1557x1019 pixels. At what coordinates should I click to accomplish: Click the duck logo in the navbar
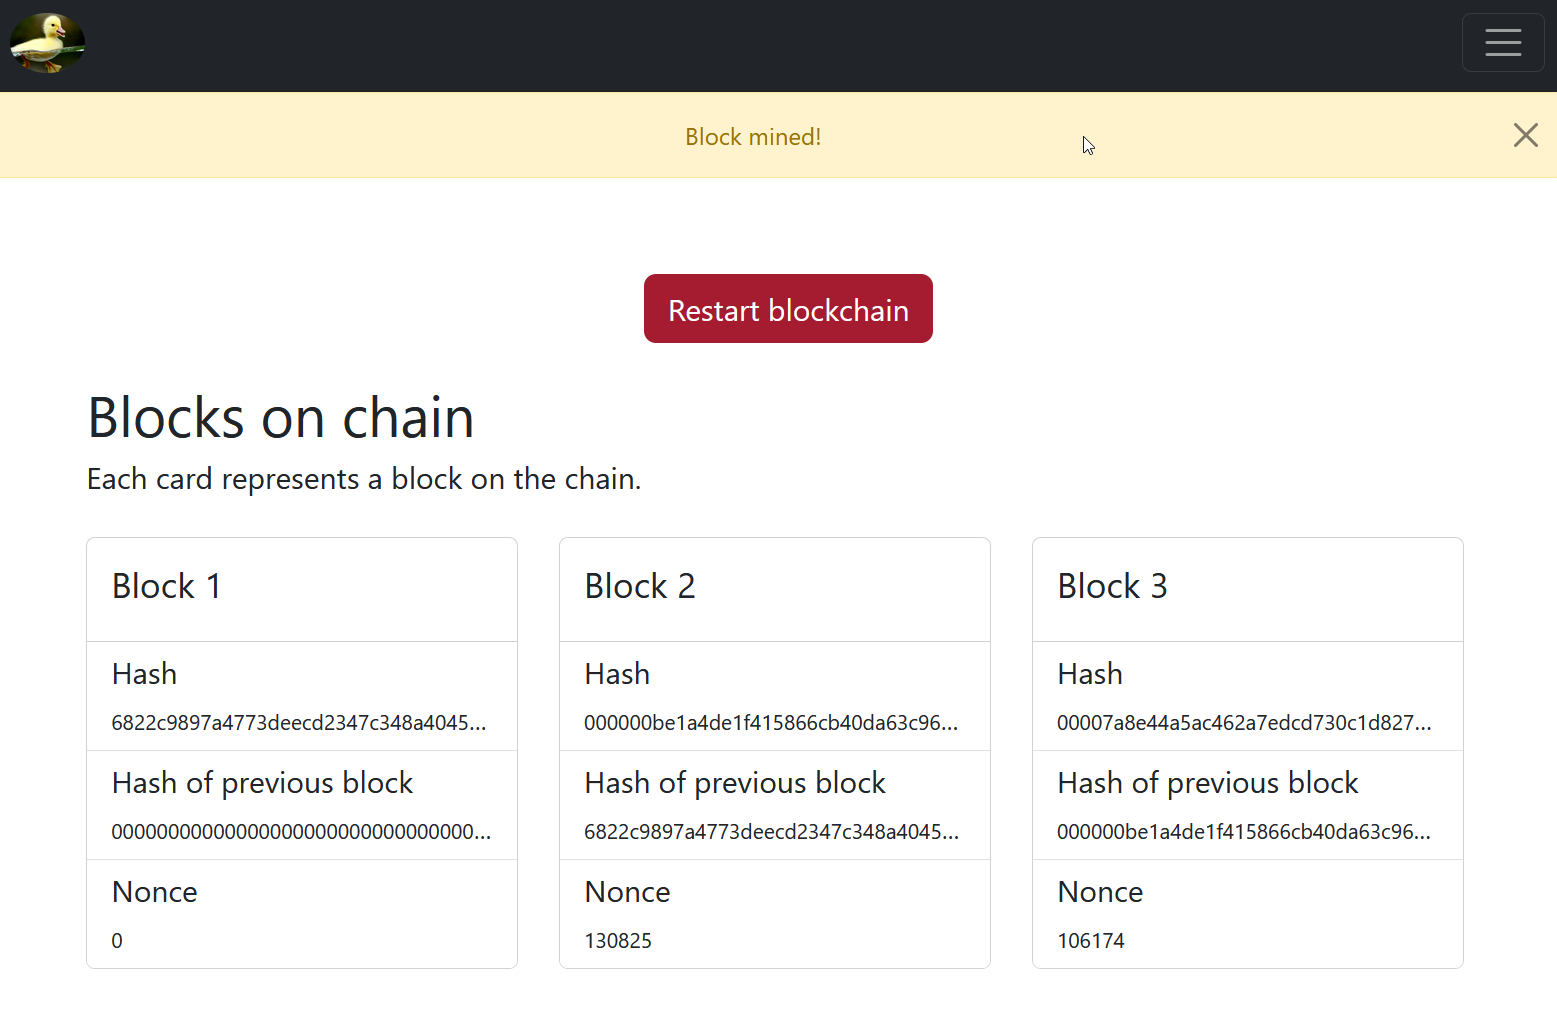click(x=47, y=43)
